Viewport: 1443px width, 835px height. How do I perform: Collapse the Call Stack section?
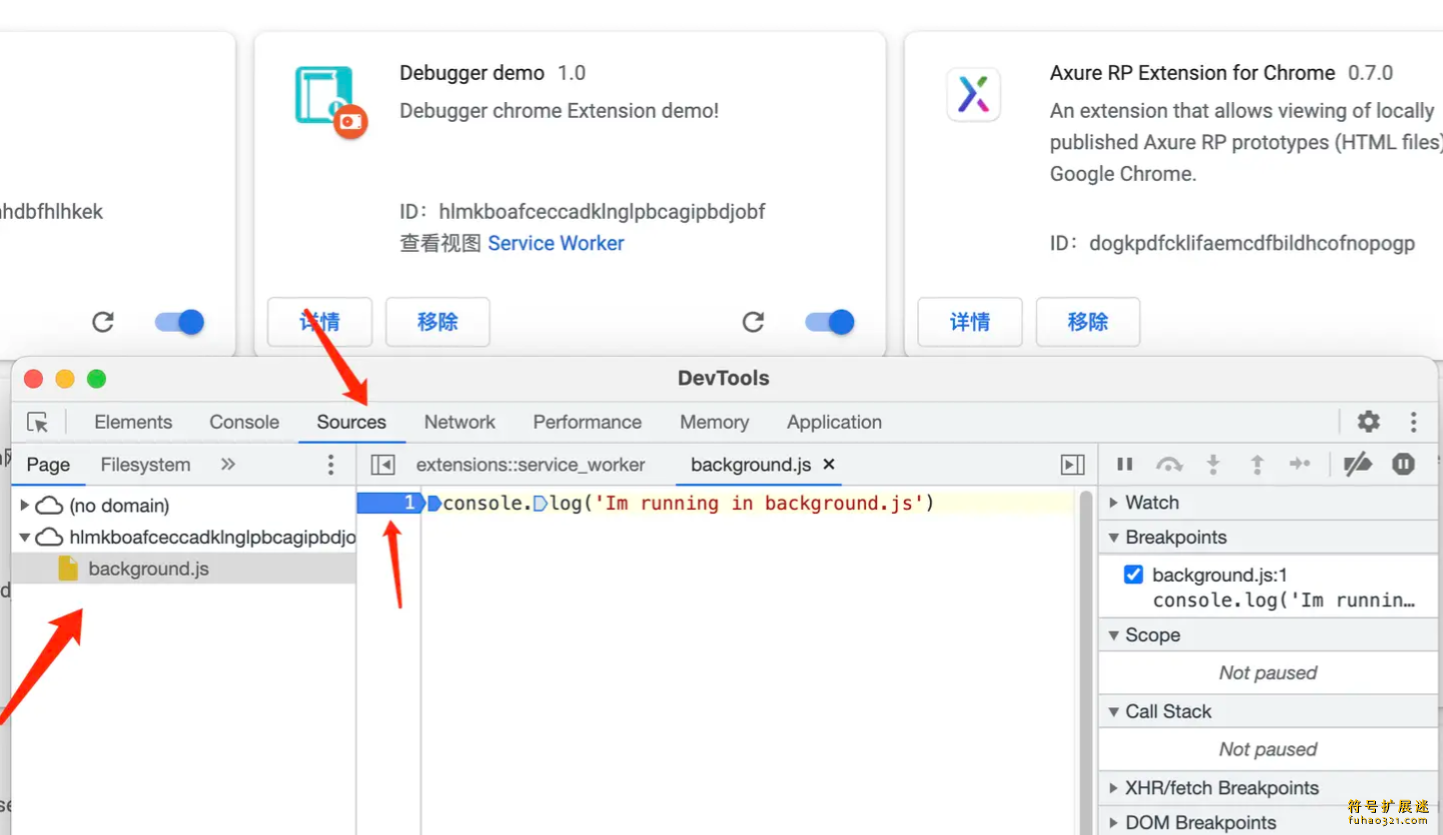(x=1113, y=712)
